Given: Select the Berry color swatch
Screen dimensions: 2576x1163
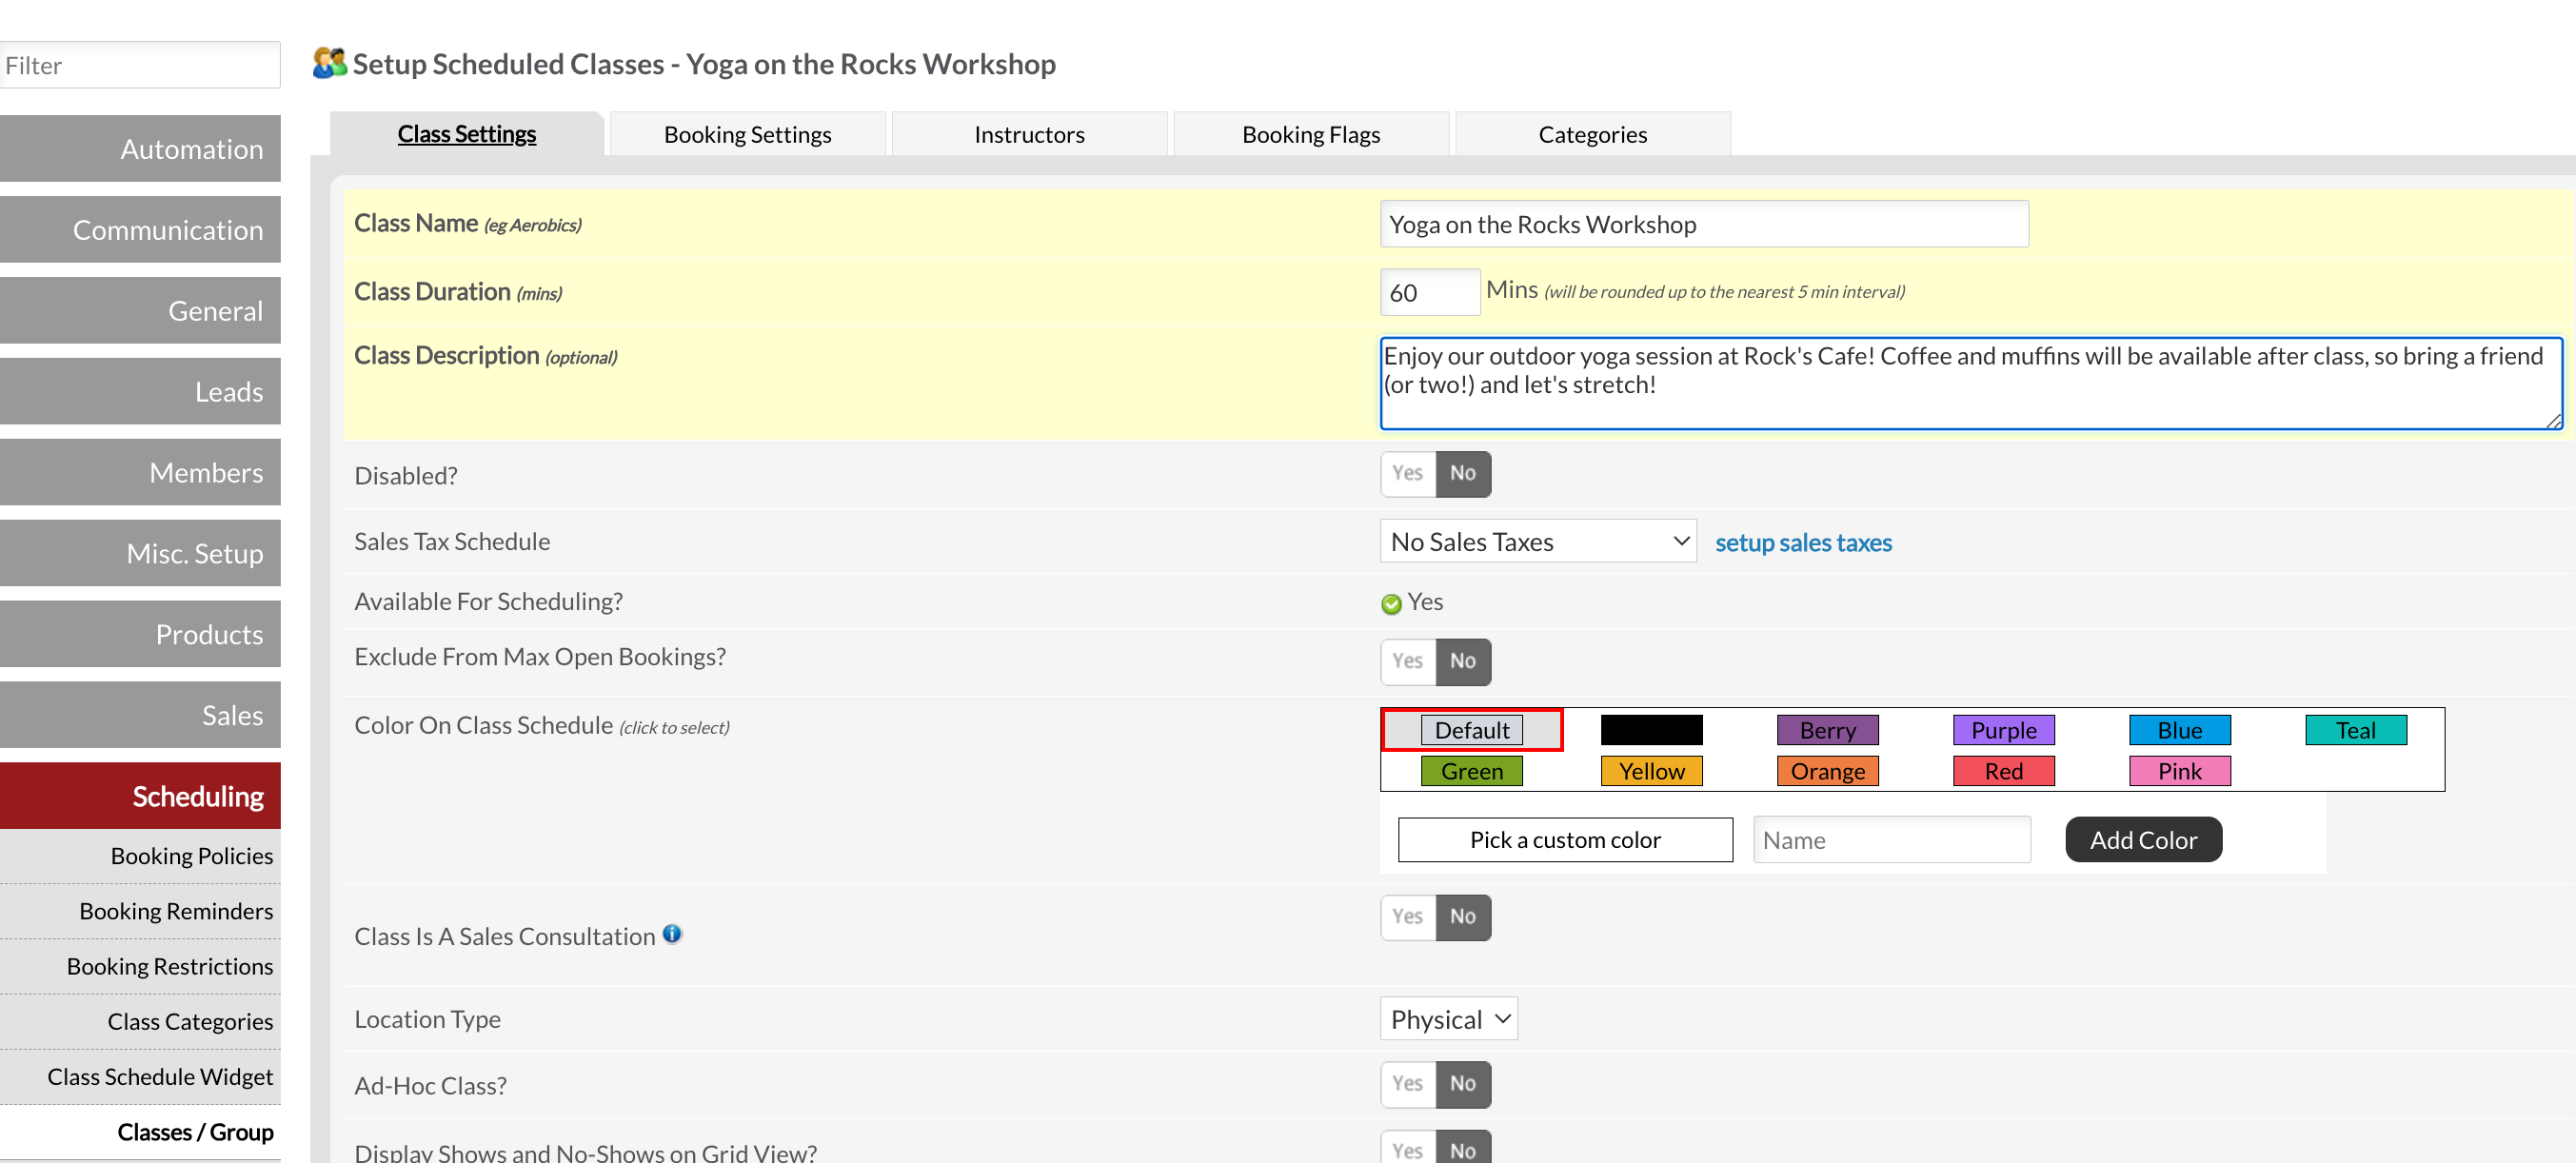Looking at the screenshot, I should point(1828,730).
